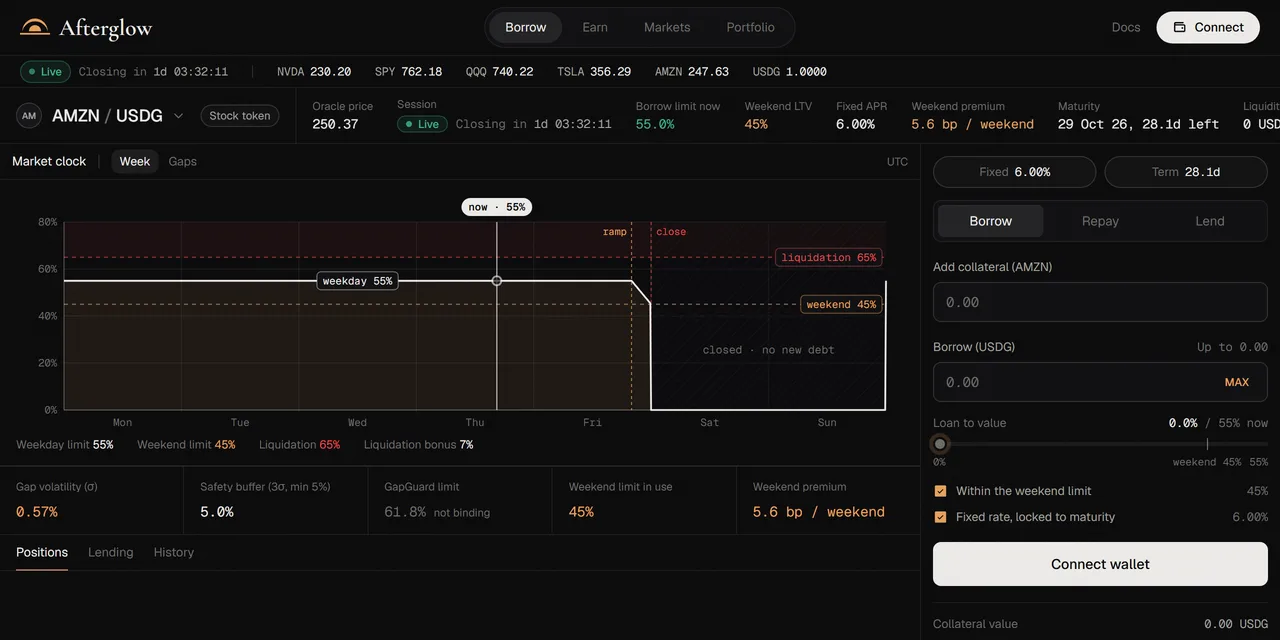Click the Oracle price 250.37 value
The height and width of the screenshot is (640, 1280).
click(335, 124)
